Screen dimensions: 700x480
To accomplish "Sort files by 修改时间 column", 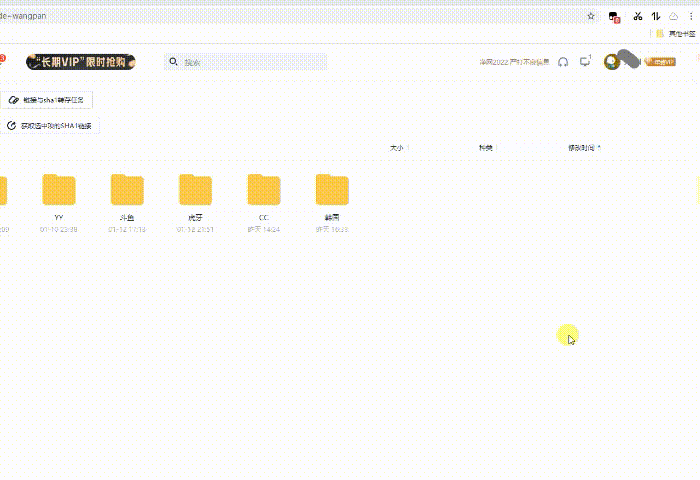I will 581,148.
